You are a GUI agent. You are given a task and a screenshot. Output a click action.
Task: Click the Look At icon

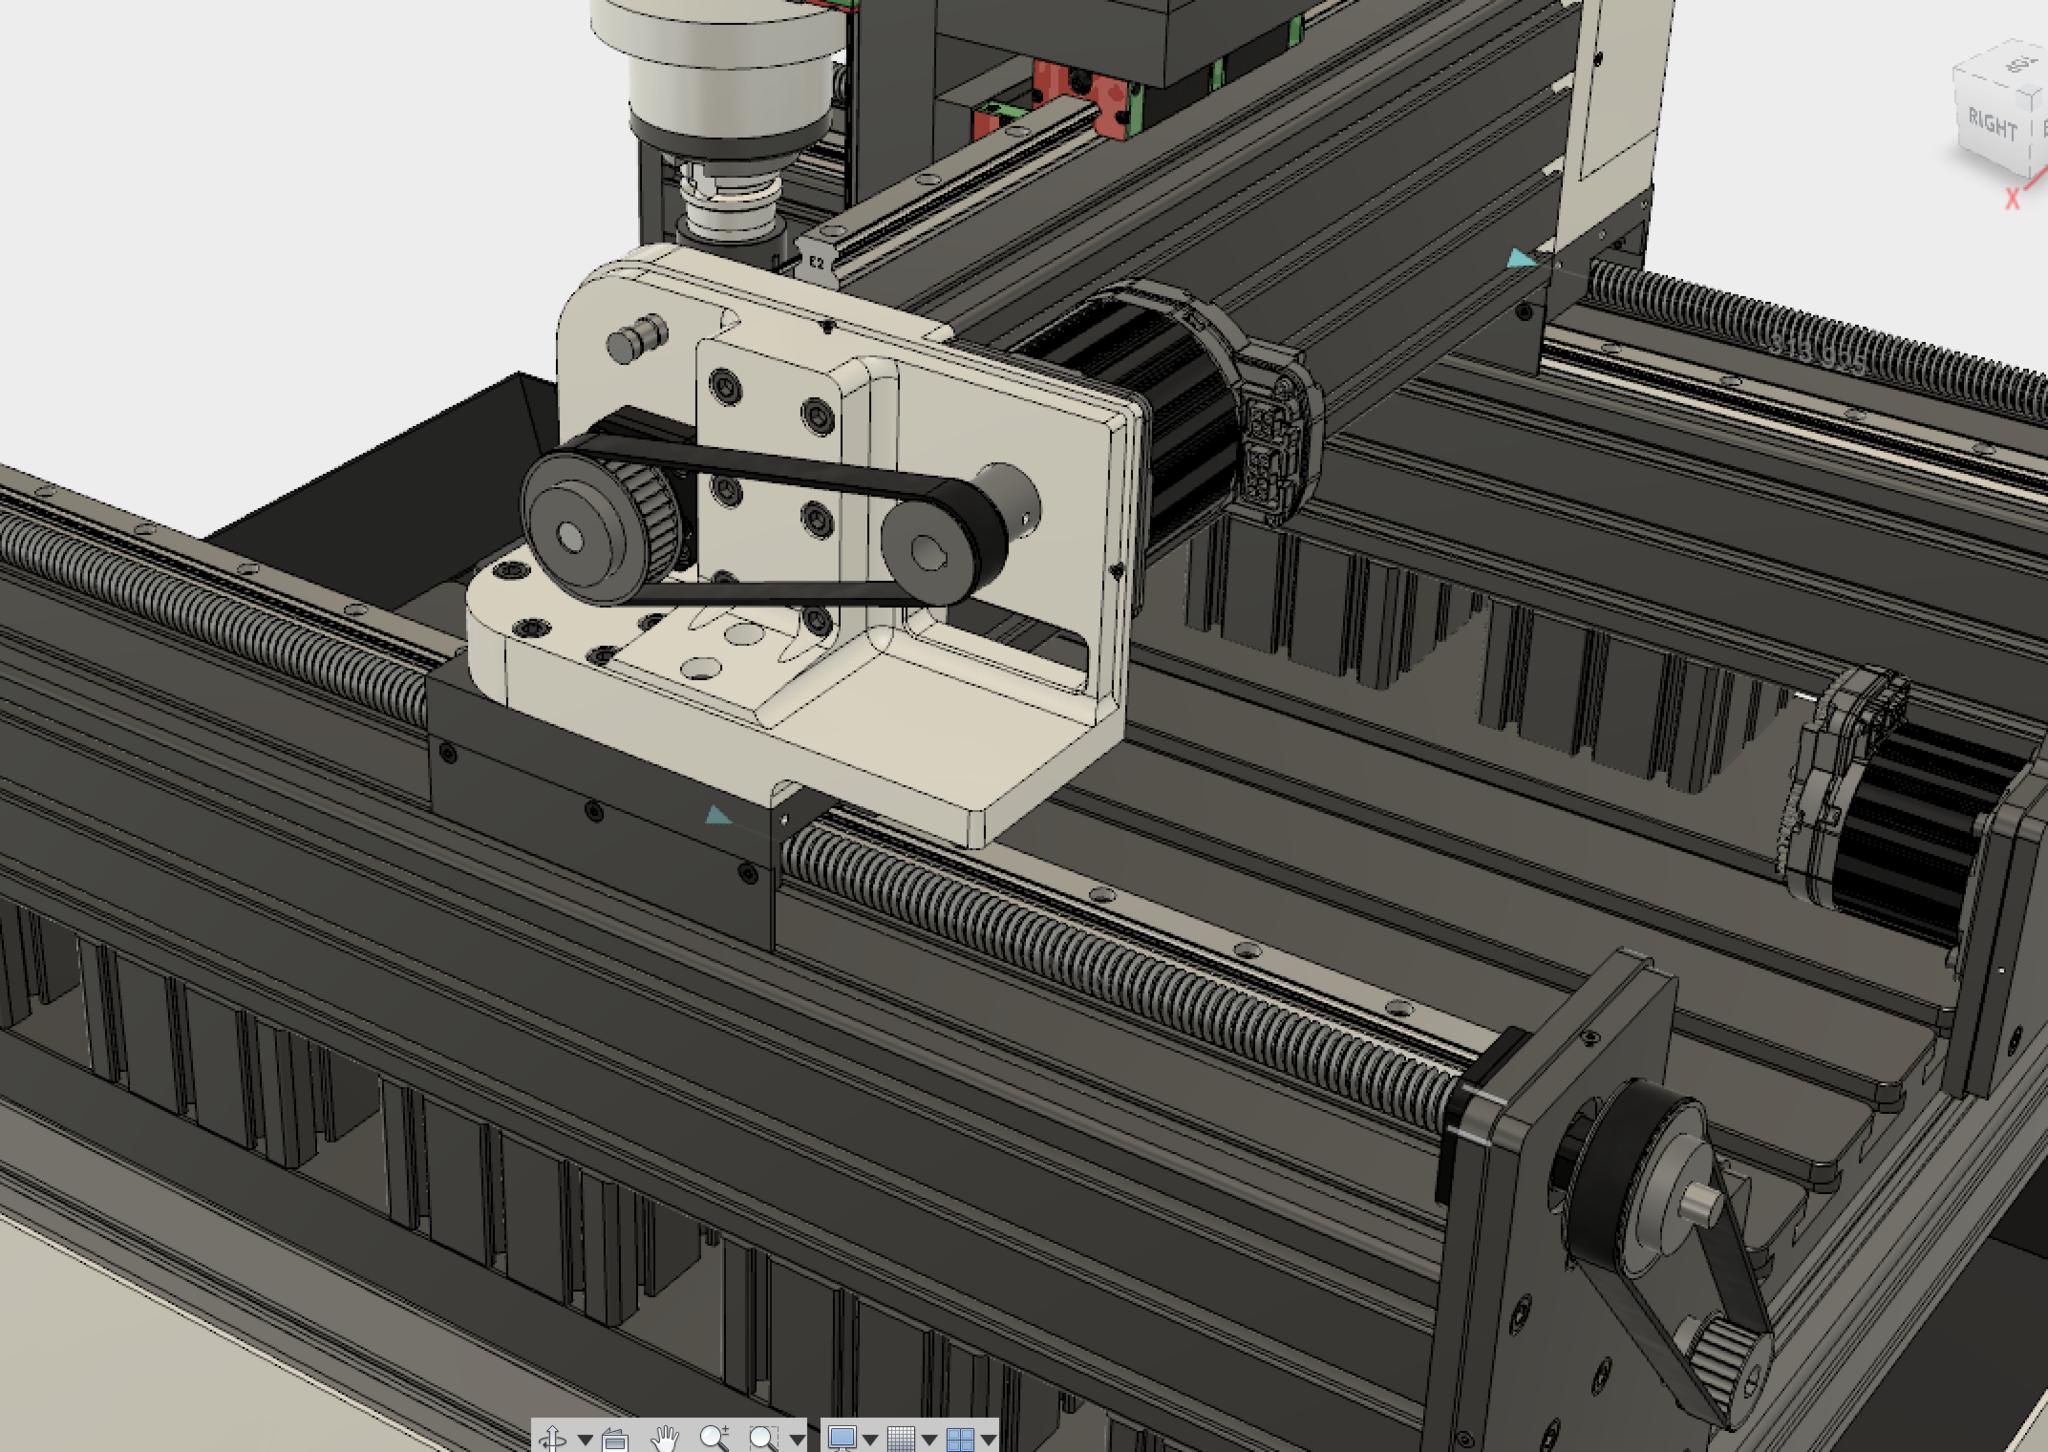[616, 1439]
